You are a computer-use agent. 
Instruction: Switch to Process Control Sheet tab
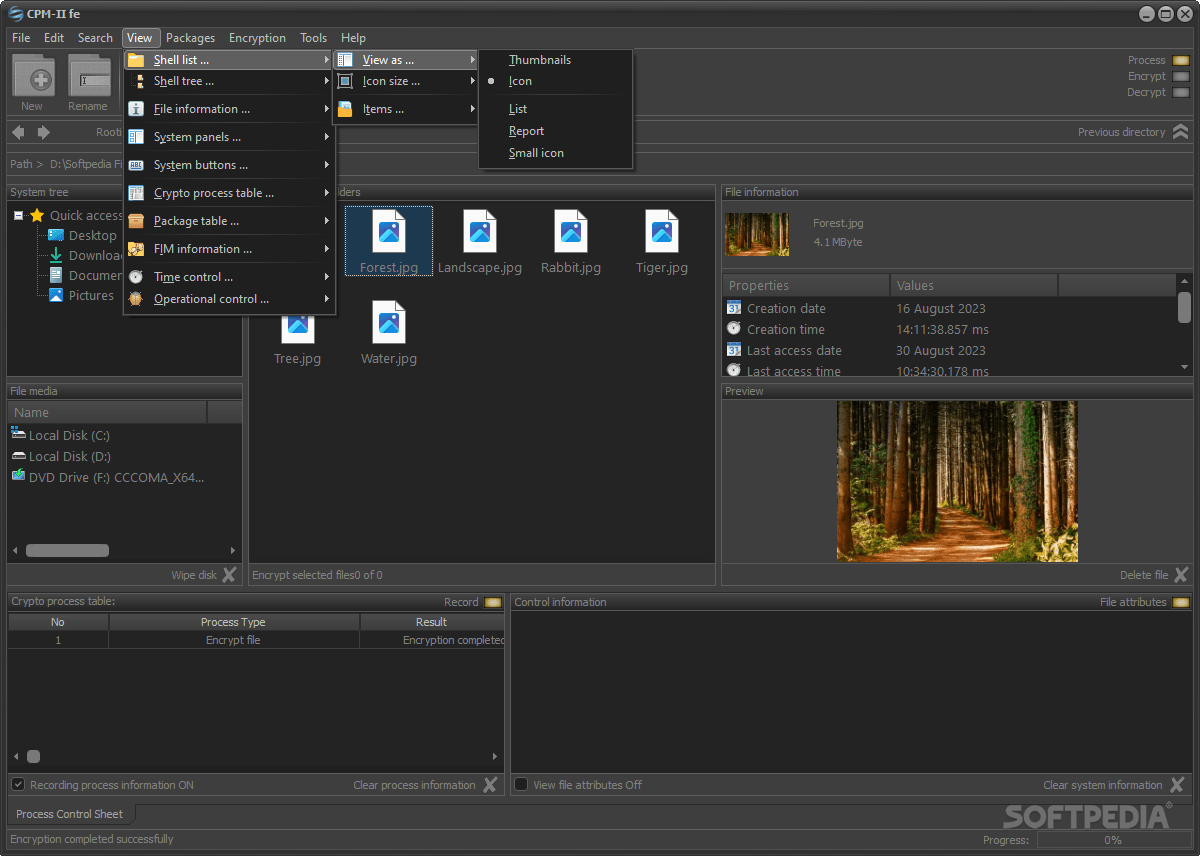[70, 814]
